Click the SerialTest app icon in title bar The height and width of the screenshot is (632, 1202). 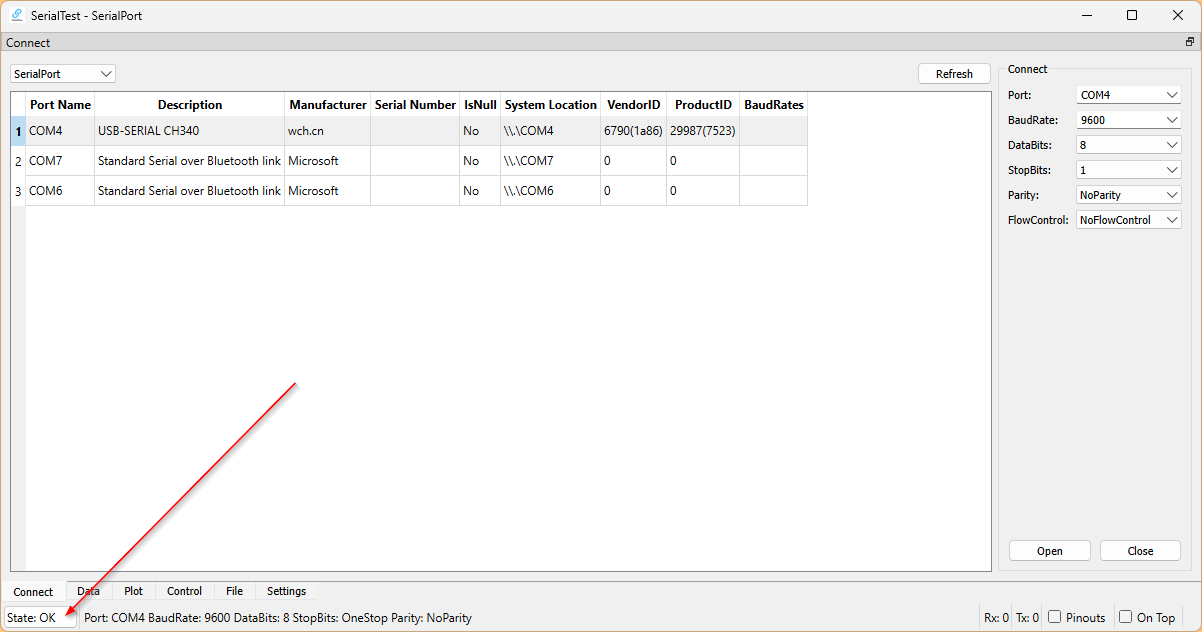tap(16, 15)
